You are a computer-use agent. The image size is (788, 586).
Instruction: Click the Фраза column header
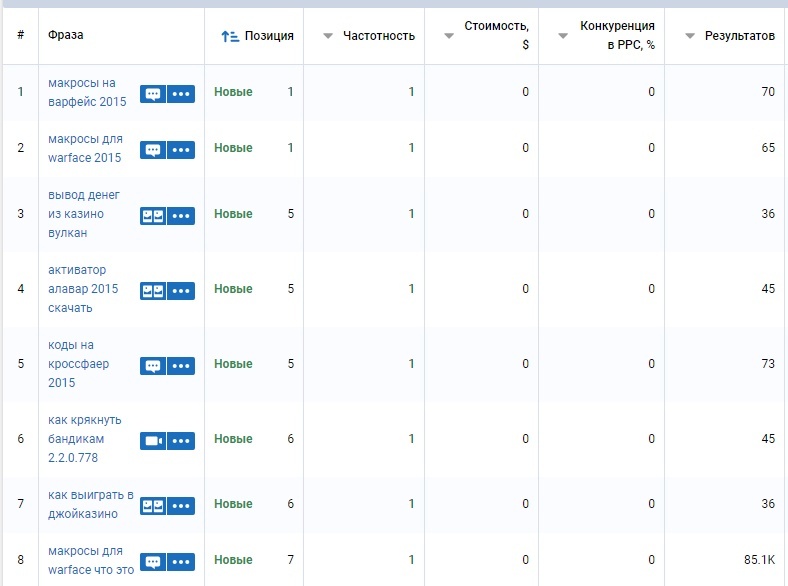point(66,36)
